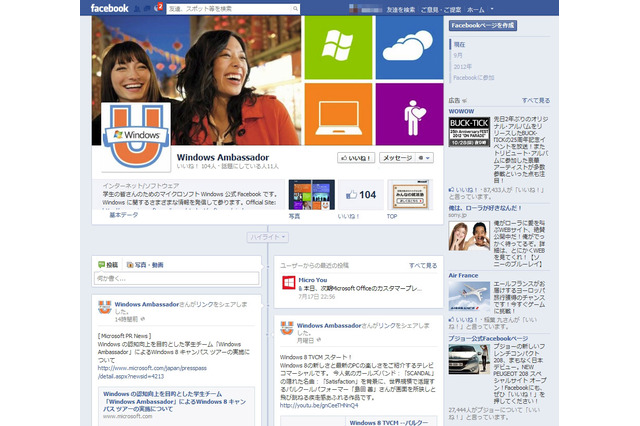
Task: Open the friend requests icon
Action: [137, 8]
